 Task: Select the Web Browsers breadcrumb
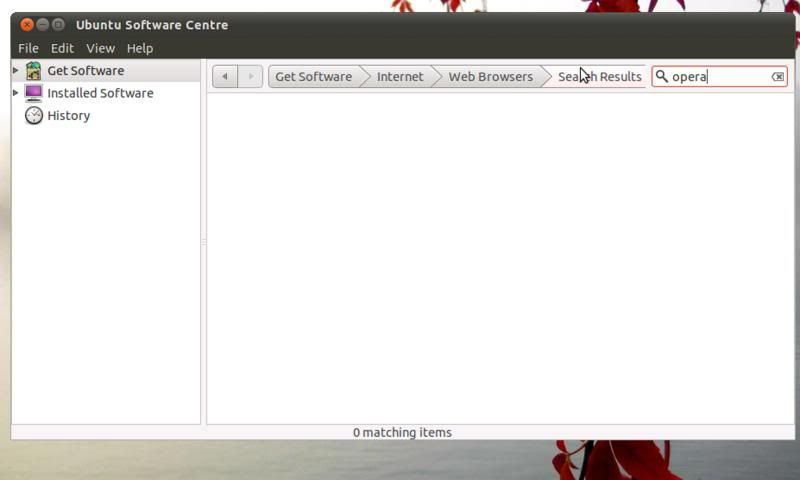coord(490,77)
